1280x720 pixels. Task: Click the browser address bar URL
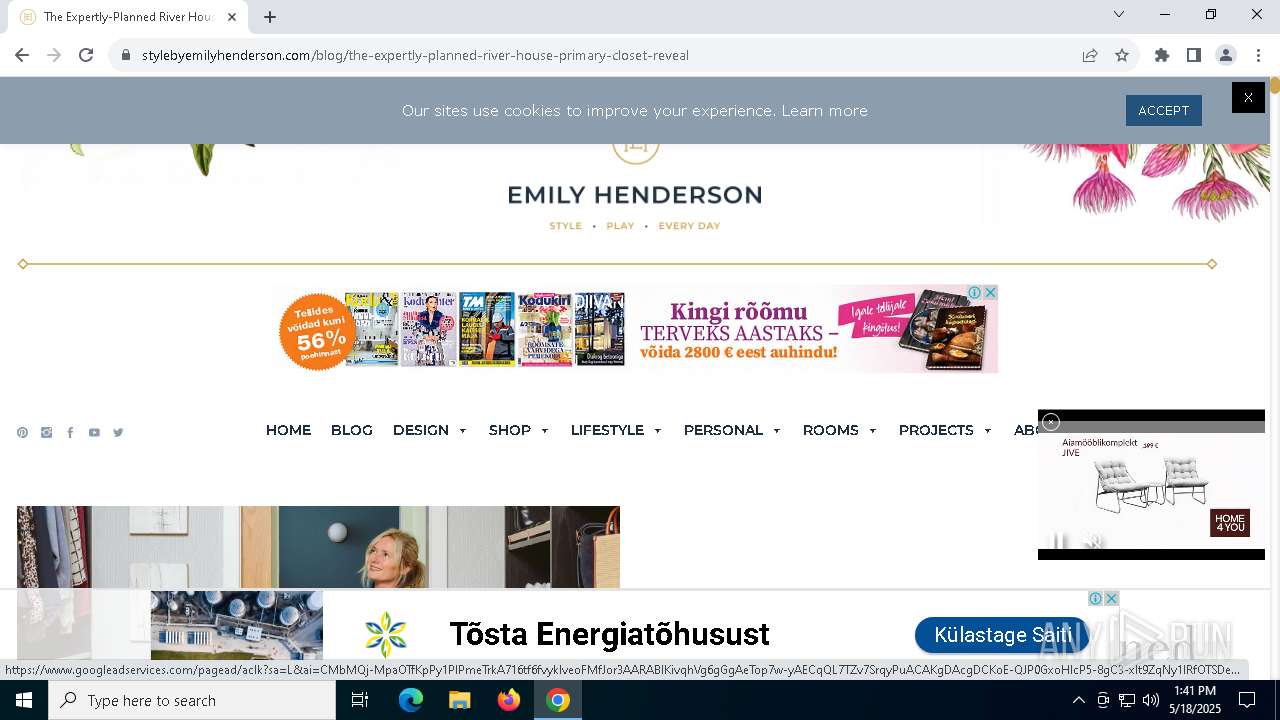coord(415,55)
